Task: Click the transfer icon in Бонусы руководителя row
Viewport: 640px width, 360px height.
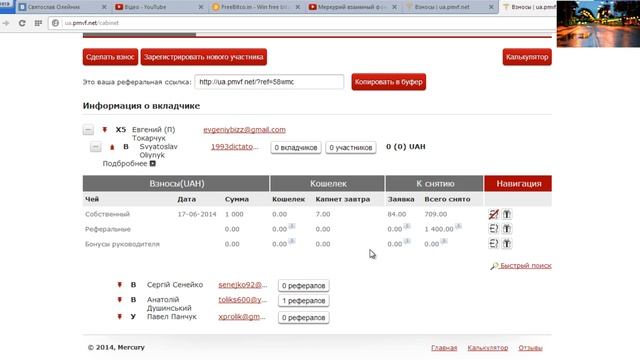Action: (493, 244)
